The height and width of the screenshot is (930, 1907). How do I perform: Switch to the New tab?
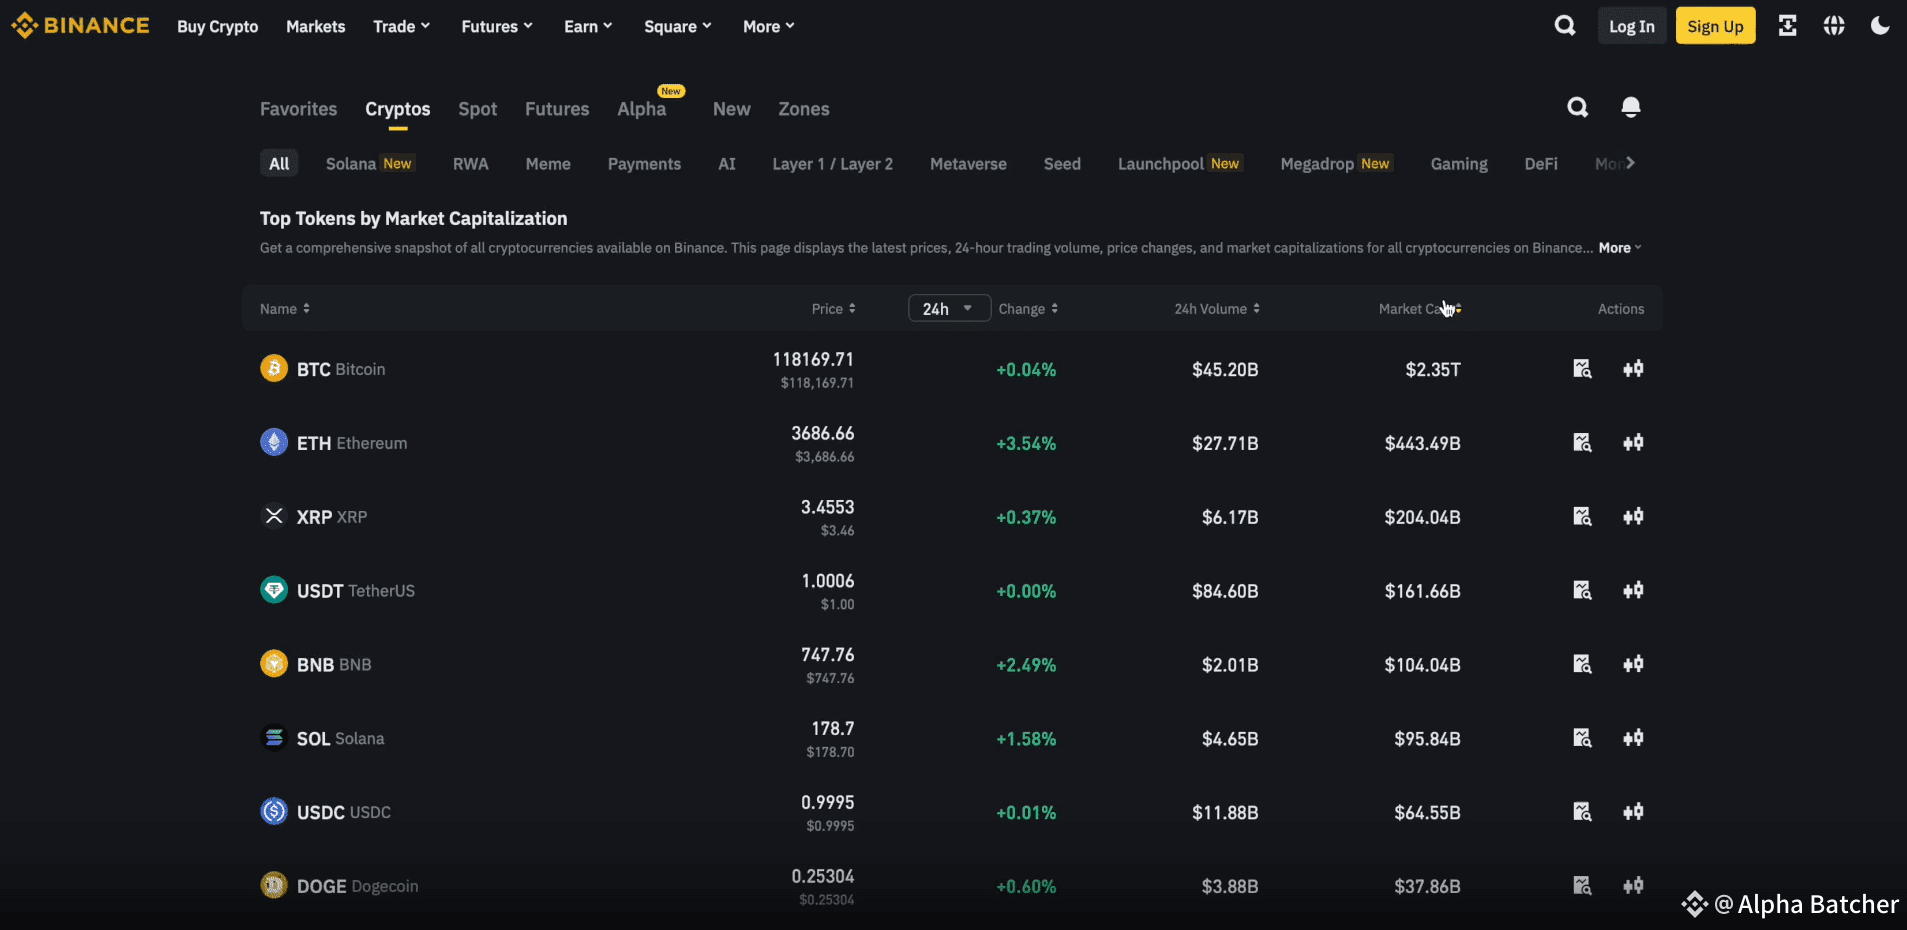731,109
